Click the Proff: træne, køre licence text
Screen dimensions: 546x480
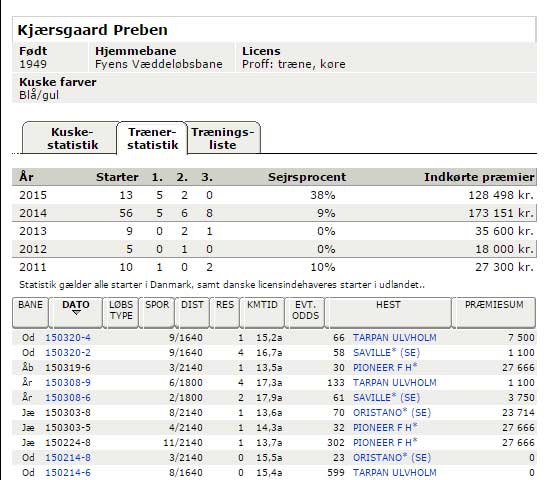point(294,64)
